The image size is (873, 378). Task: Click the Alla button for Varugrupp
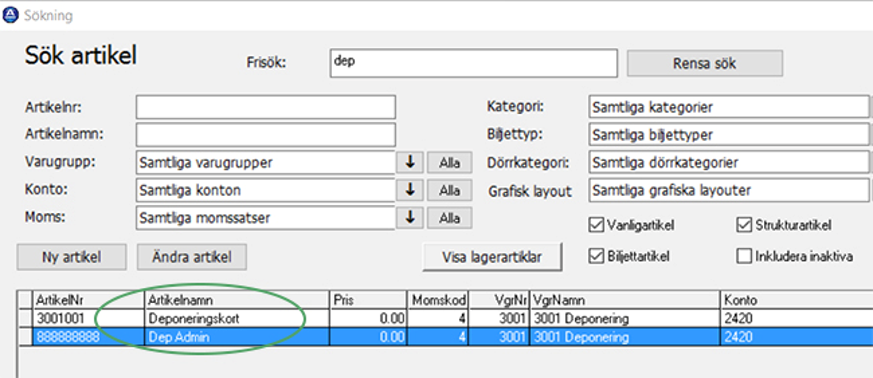449,163
